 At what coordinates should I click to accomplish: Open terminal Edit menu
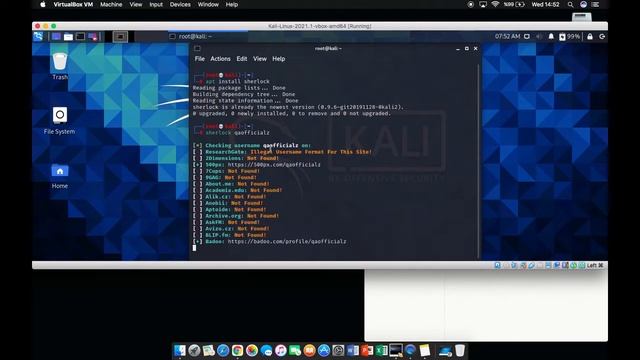point(242,59)
